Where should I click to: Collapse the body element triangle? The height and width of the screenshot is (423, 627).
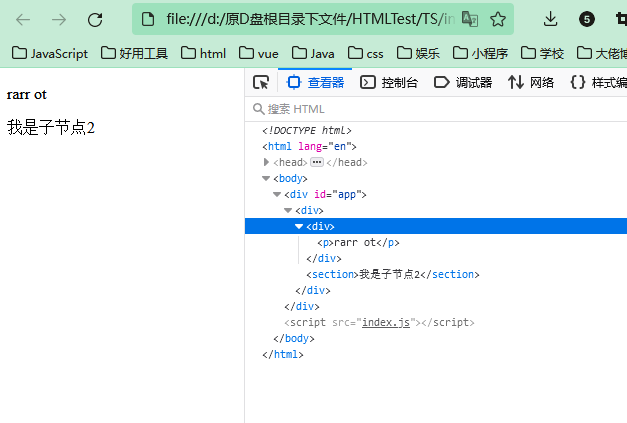point(266,178)
